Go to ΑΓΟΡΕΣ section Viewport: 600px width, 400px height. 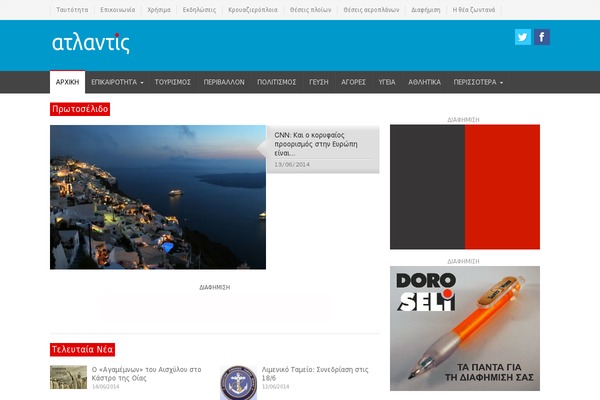pos(353,82)
